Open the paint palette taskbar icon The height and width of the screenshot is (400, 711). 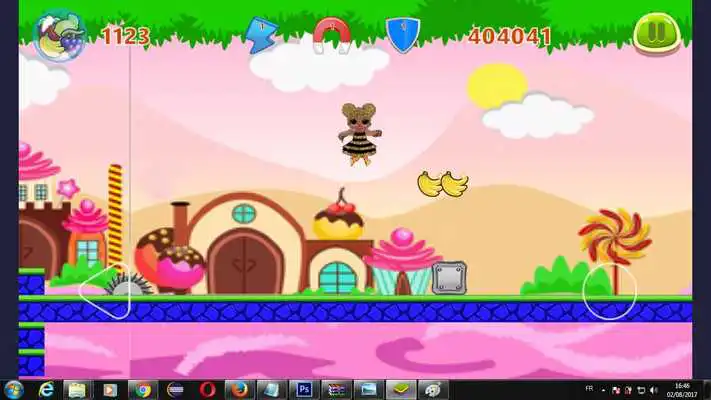(x=433, y=390)
